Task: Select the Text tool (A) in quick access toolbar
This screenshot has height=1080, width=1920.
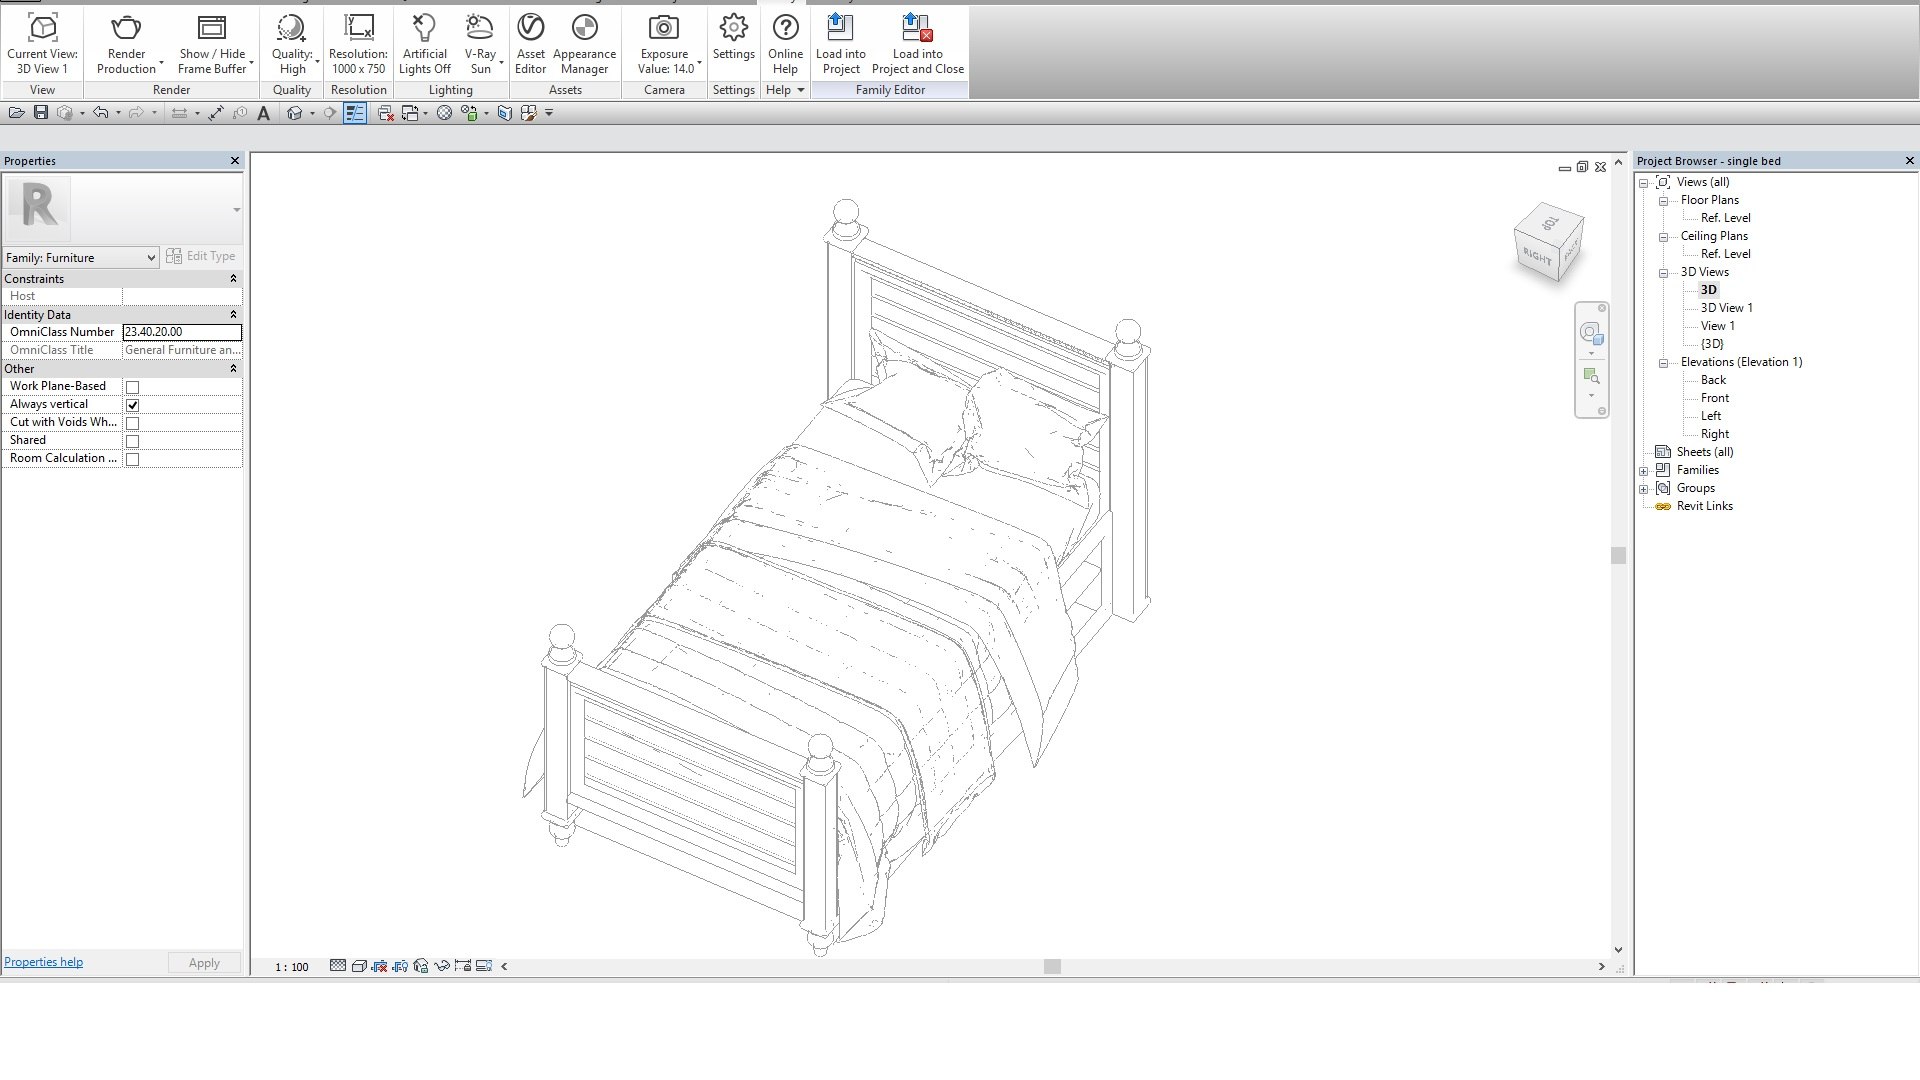Action: 263,113
